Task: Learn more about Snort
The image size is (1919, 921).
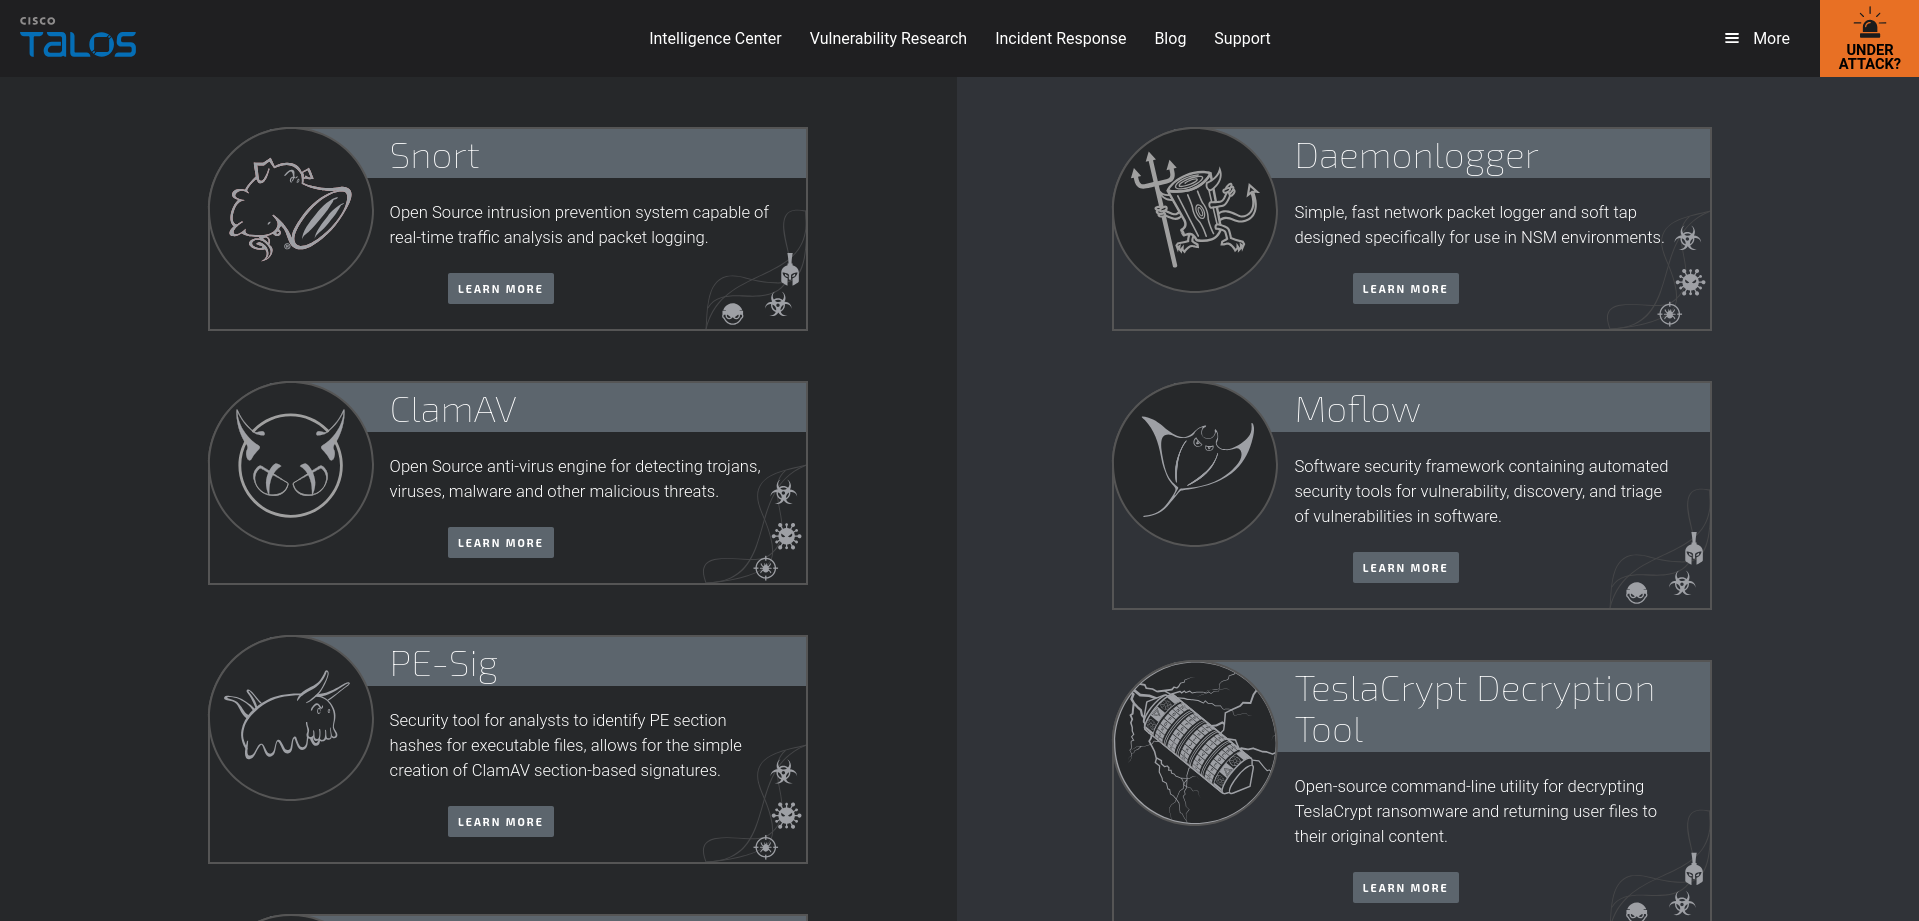Action: tap(500, 289)
